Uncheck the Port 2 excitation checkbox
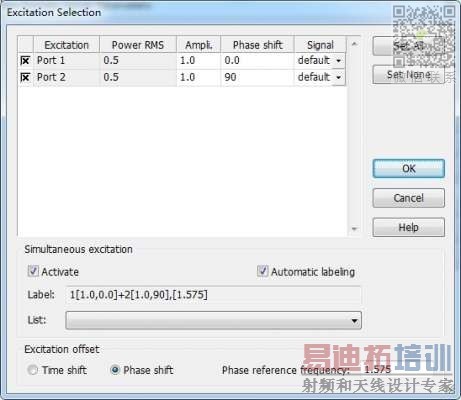461x400 pixels. [25, 77]
